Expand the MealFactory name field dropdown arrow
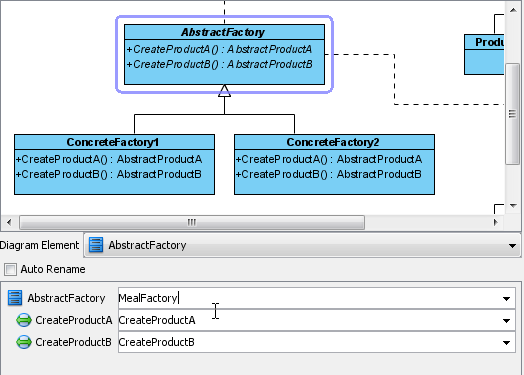 (x=507, y=298)
